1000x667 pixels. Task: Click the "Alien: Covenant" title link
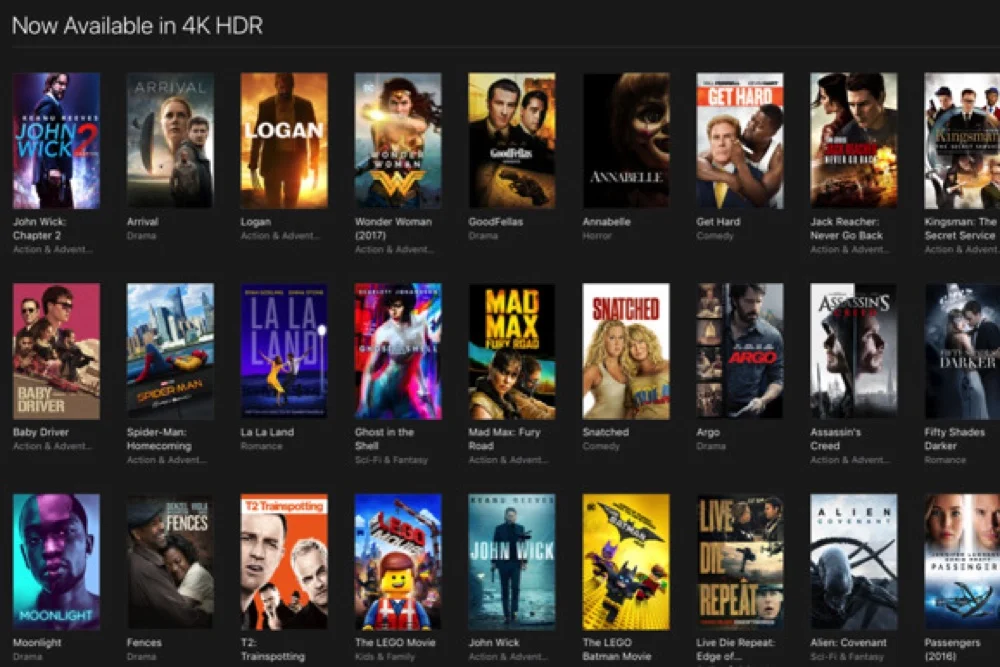coord(848,643)
